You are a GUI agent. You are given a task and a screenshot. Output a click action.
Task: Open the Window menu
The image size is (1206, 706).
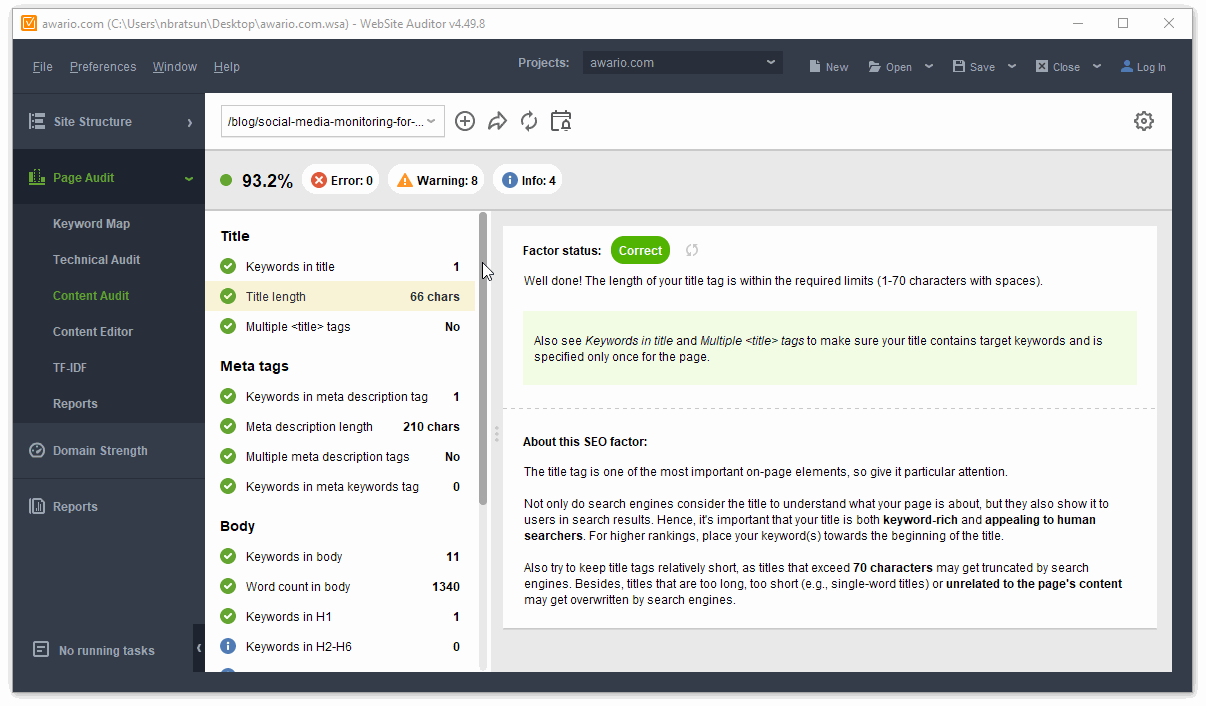[175, 67]
